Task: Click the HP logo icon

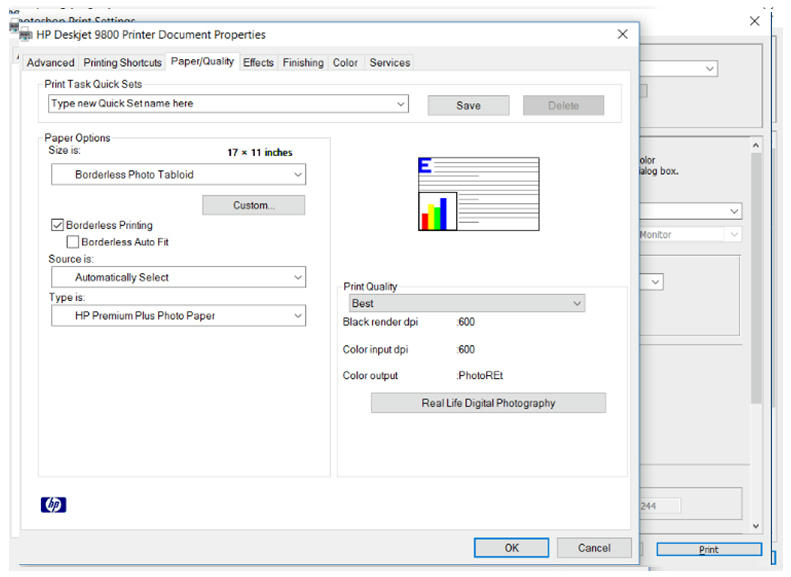Action: (53, 505)
